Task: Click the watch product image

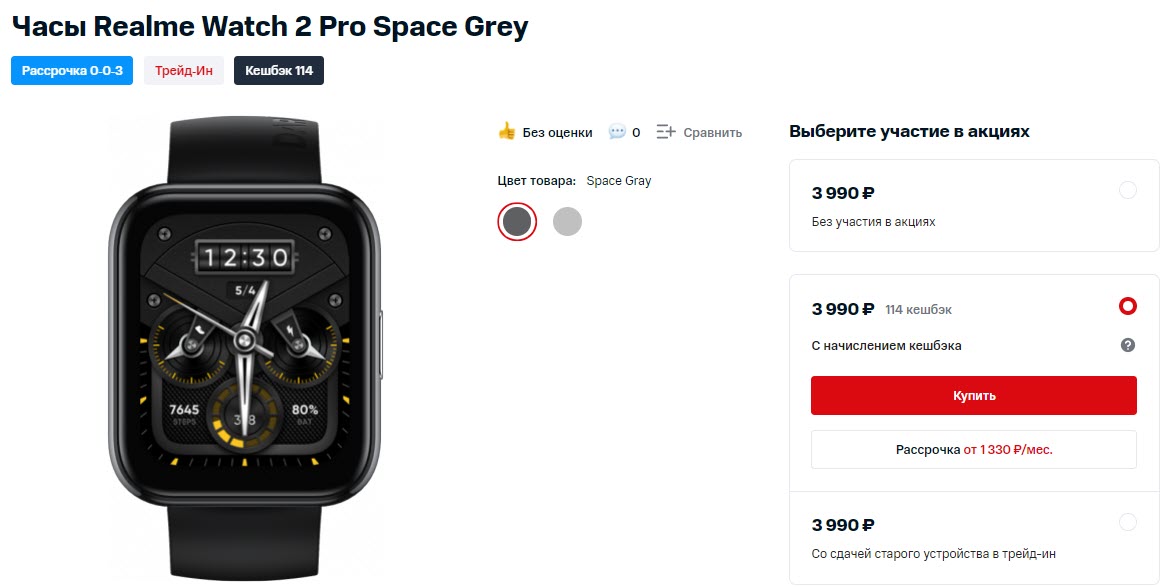Action: click(245, 340)
